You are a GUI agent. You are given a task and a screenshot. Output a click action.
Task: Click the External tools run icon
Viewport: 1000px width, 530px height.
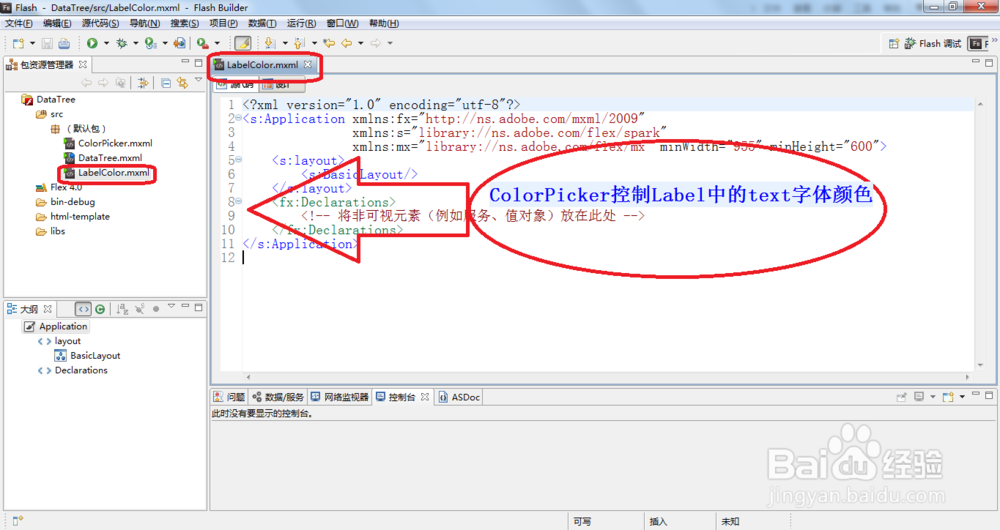[203, 43]
